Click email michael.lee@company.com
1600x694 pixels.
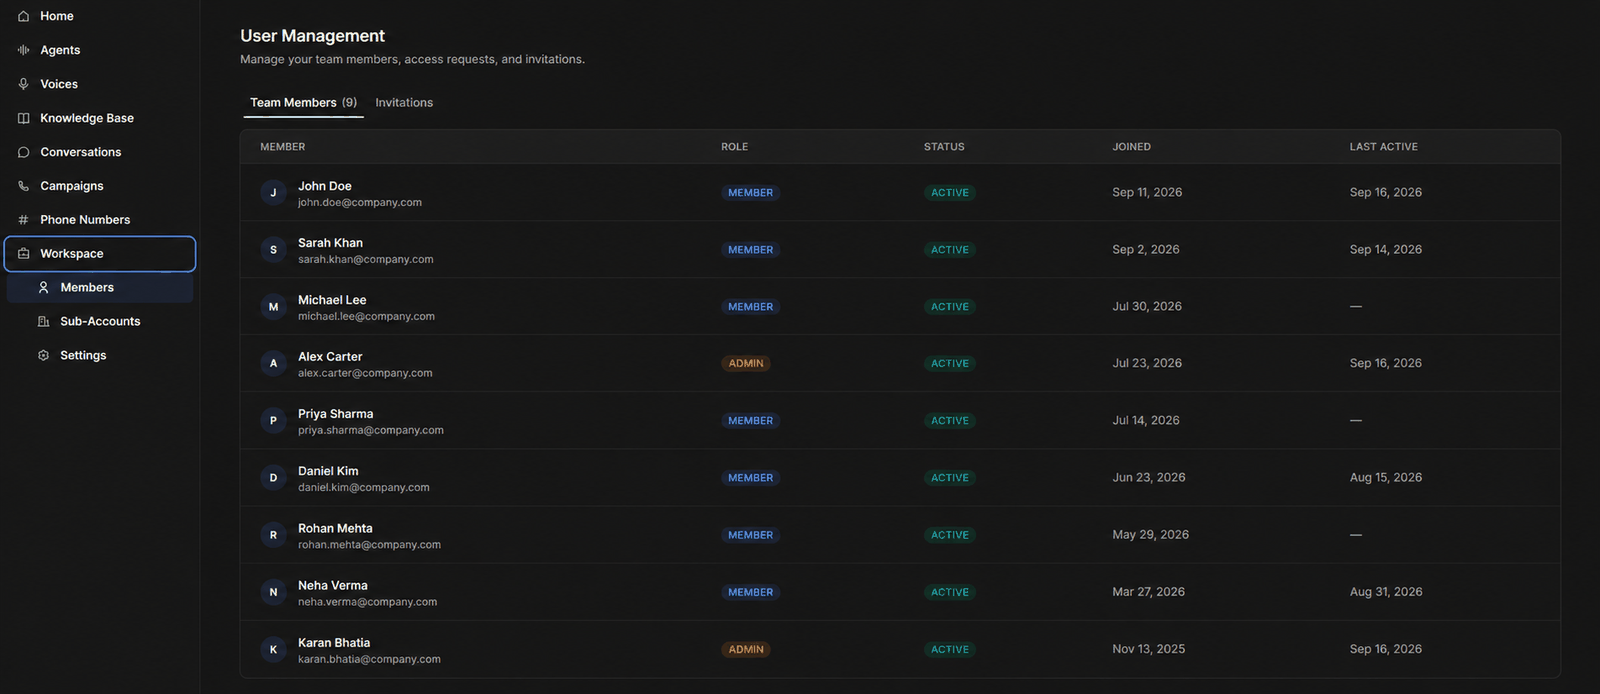366,317
